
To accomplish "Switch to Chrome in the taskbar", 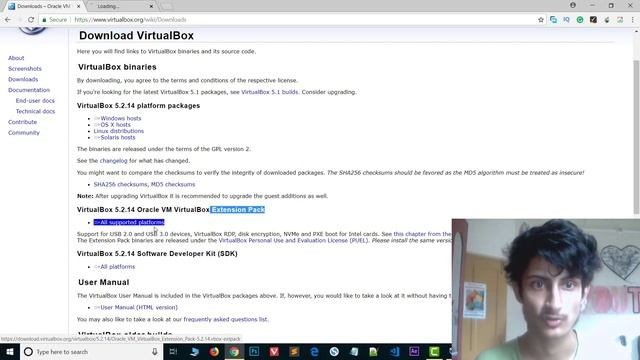I will pos(234,351).
